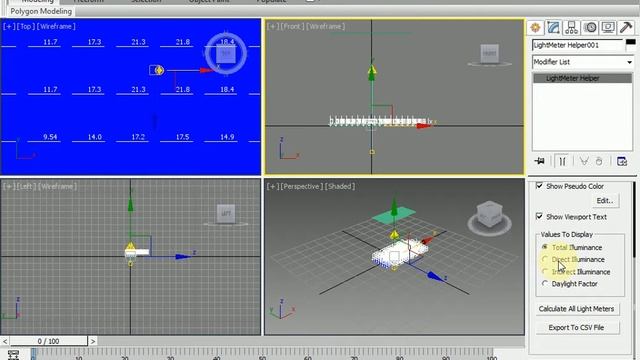640x360 pixels.
Task: Open [Wireframe] menu in Left viewport
Action: click(57, 187)
